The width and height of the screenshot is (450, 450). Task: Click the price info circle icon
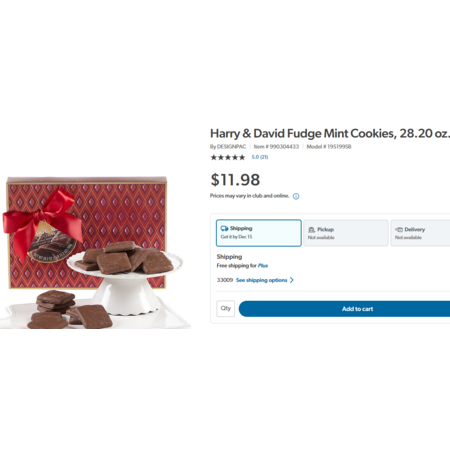pyautogui.click(x=296, y=196)
